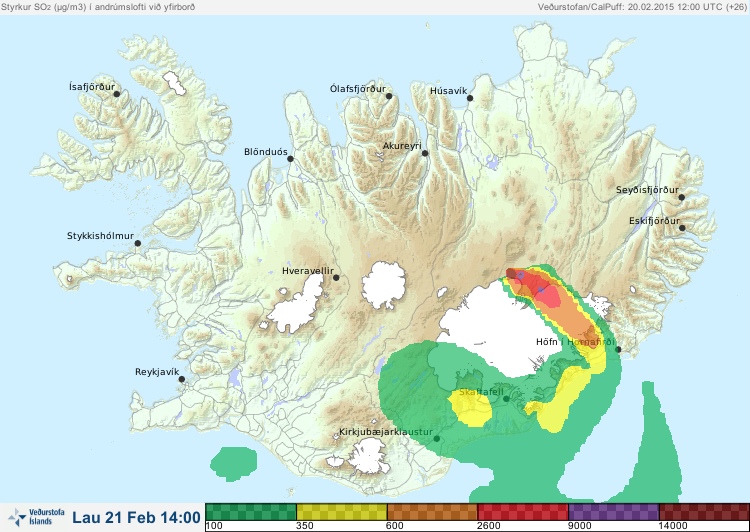Click the orange 600 legend swatch
This screenshot has width=750, height=532.
432,512
